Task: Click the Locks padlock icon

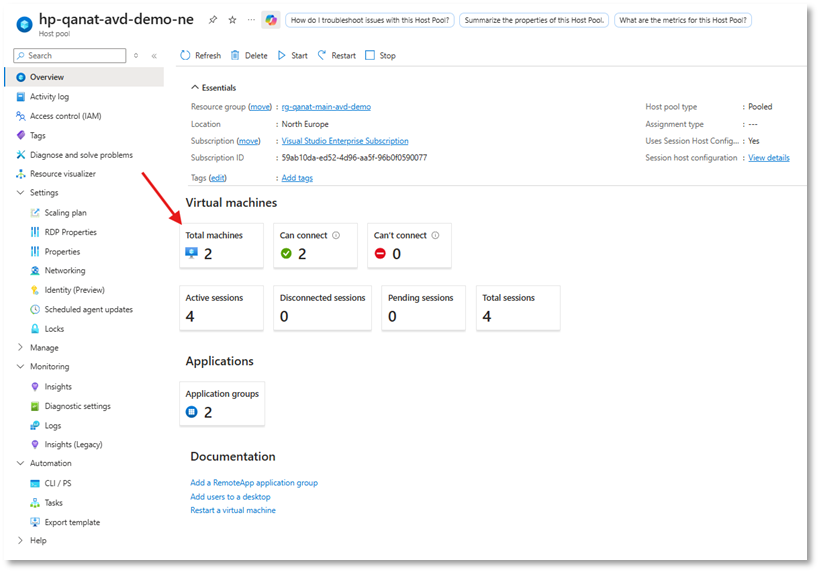Action: [35, 329]
